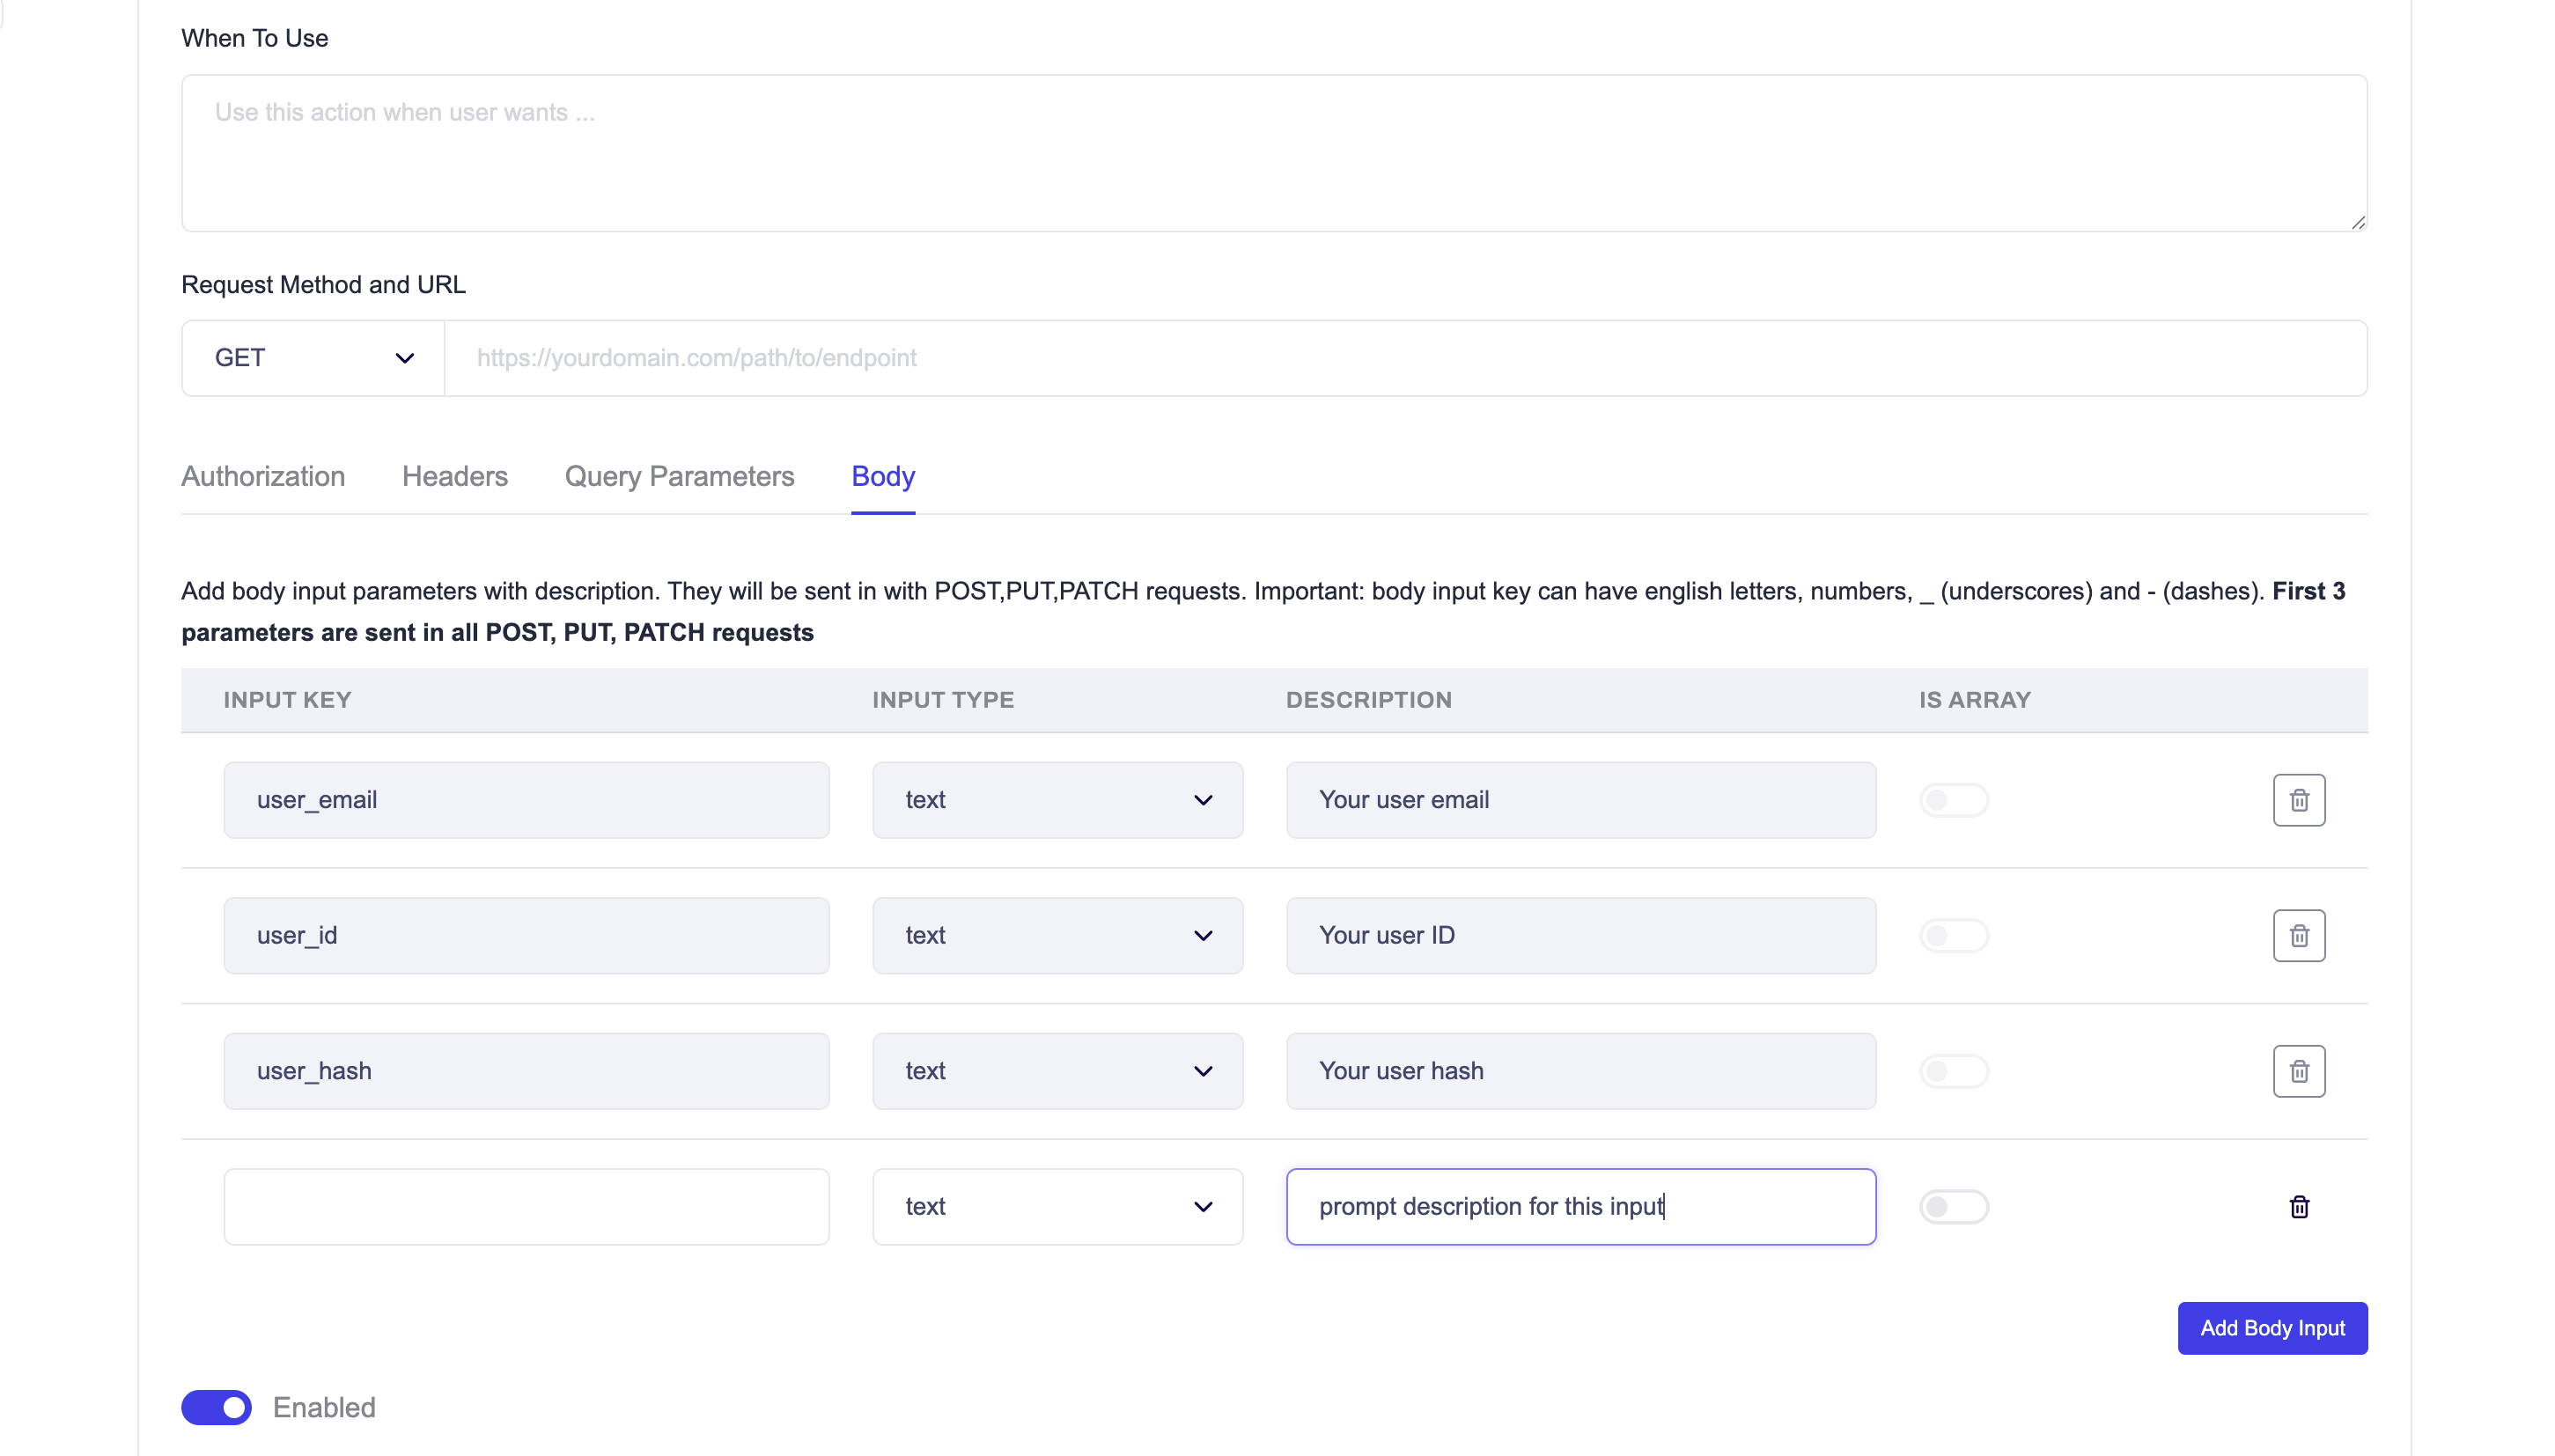The height and width of the screenshot is (1456, 2555).
Task: Open the Query Parameters tab
Action: pos(679,477)
